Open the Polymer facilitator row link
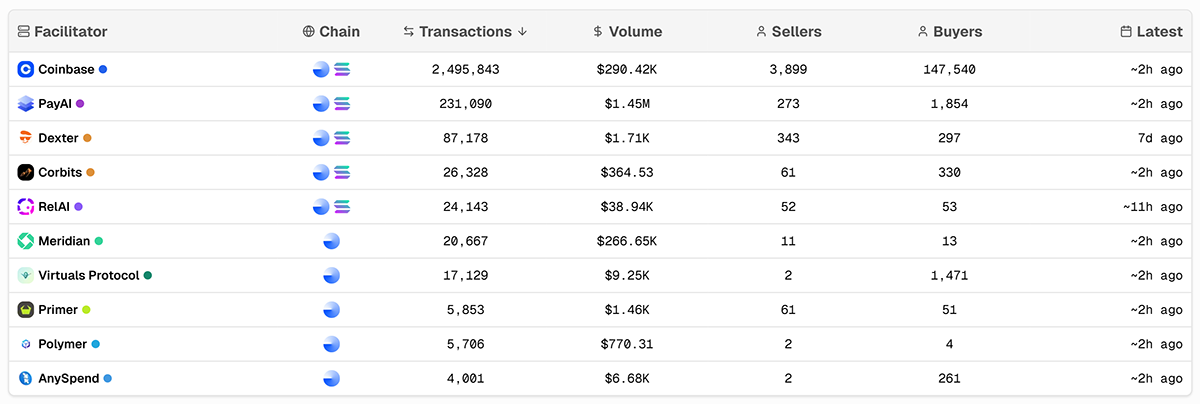Viewport: 1200px width, 404px height. (62, 344)
